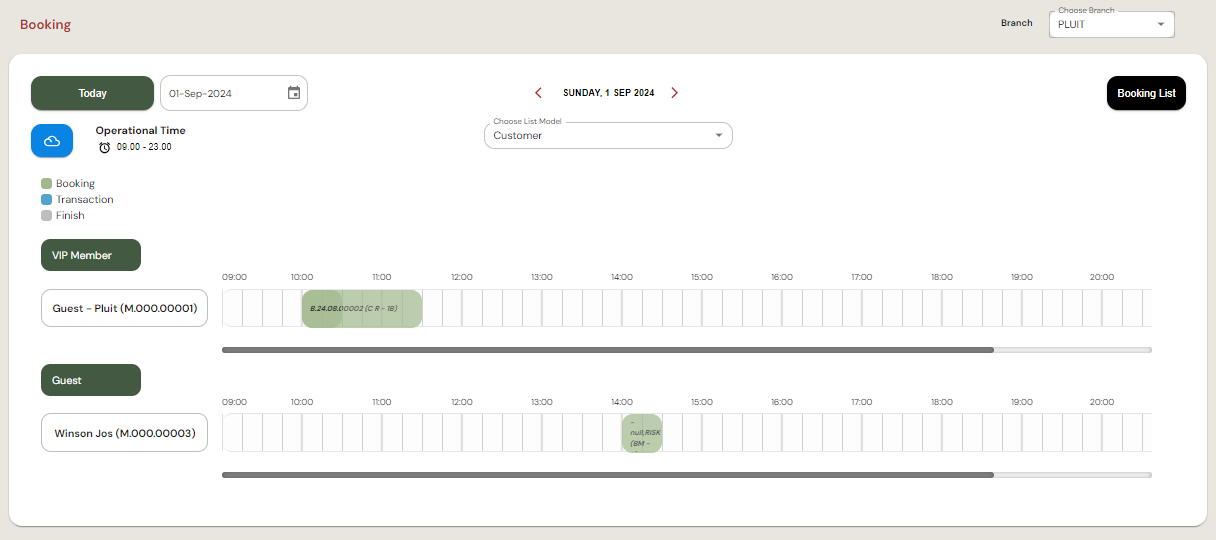The image size is (1216, 540).
Task: Open Winson Jos 14:00 booking block
Action: click(x=642, y=434)
